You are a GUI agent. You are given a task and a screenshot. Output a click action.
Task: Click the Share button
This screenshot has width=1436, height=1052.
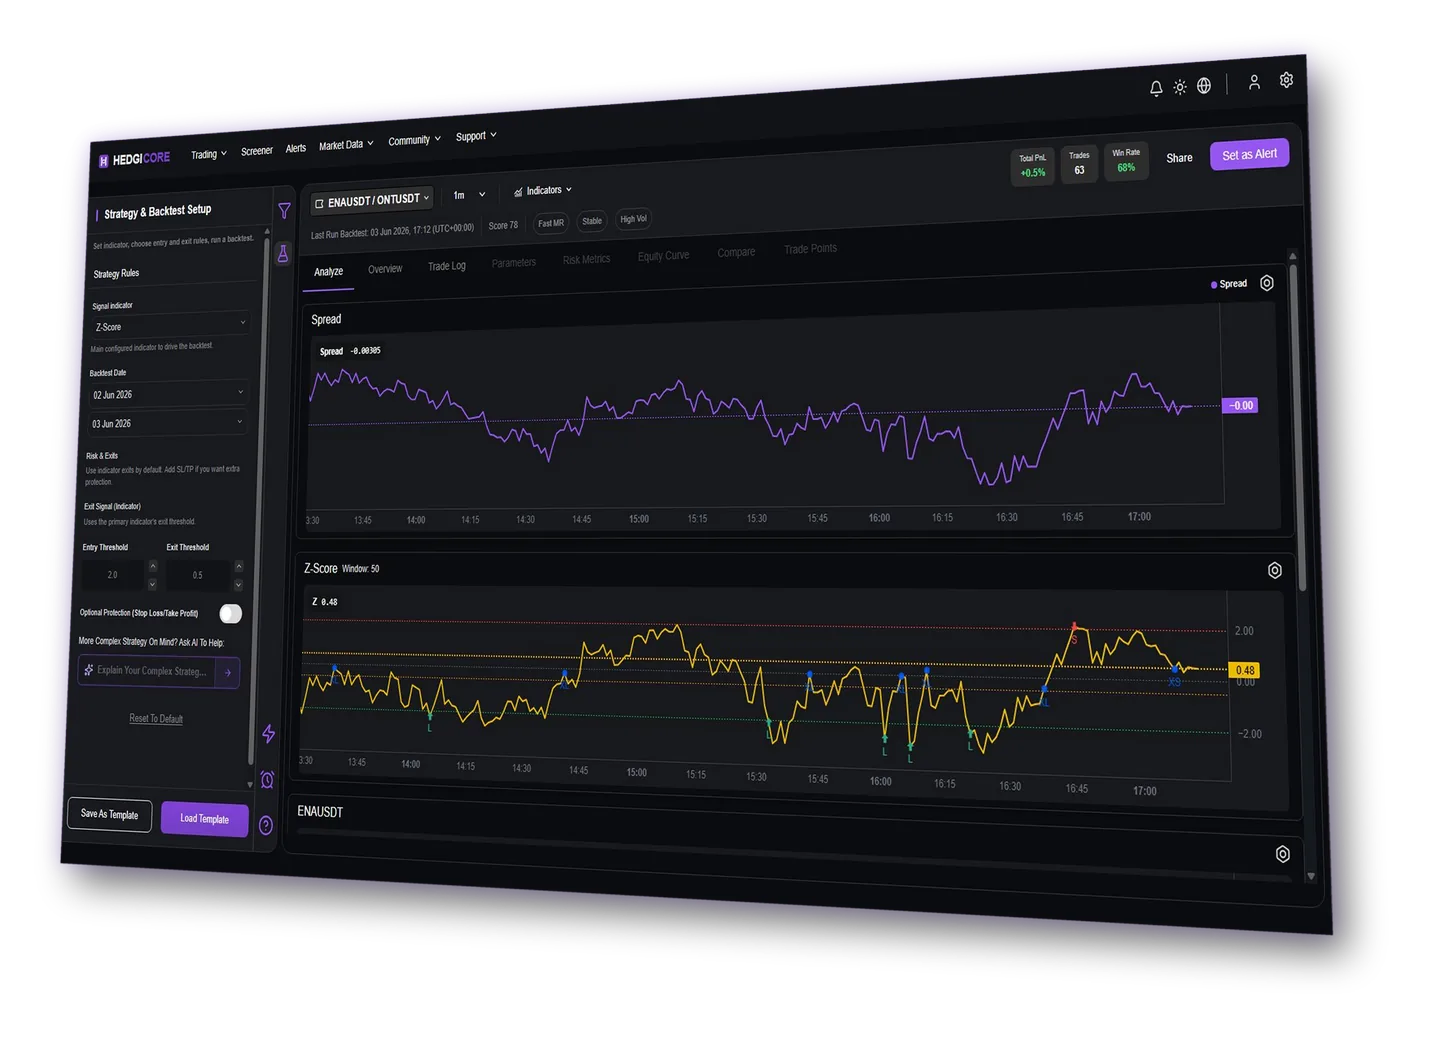(x=1179, y=158)
